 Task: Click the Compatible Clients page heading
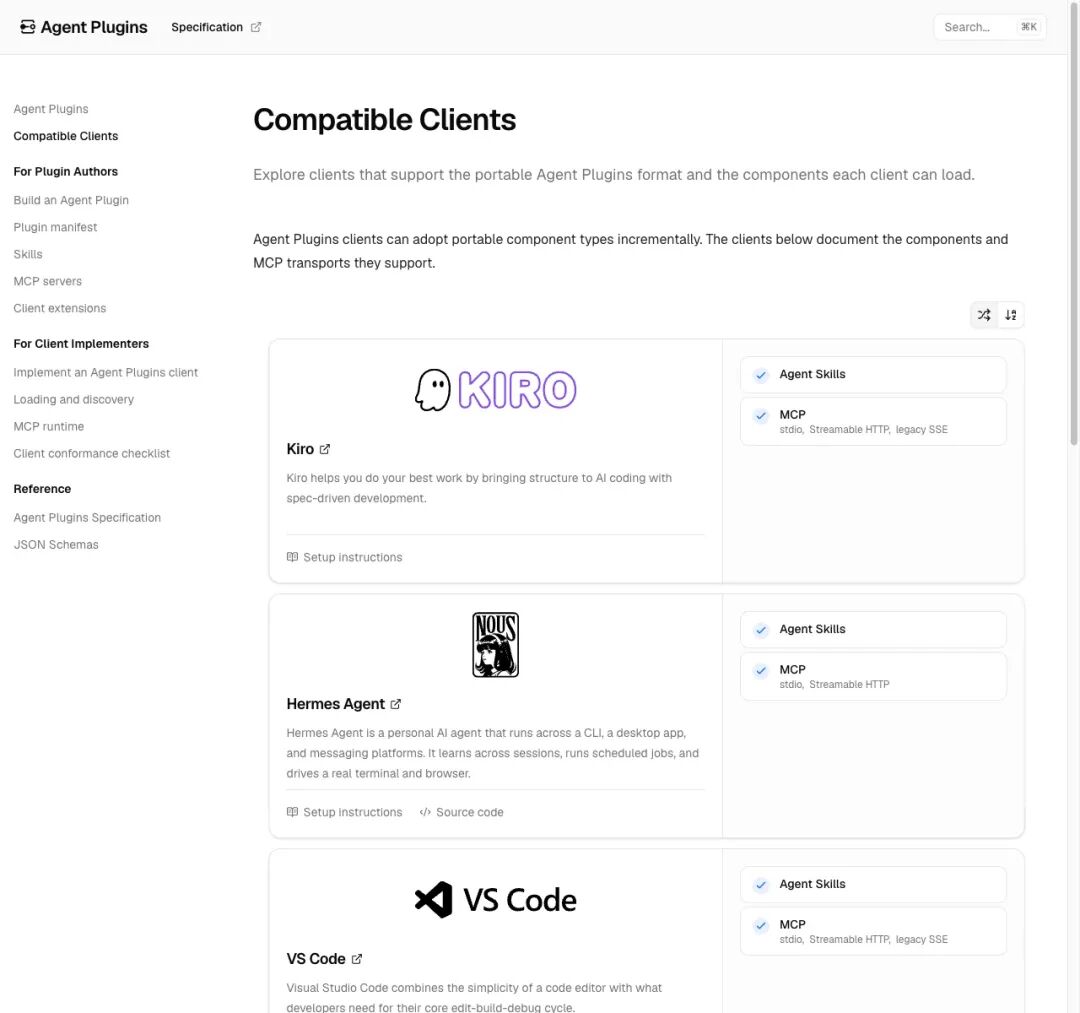(384, 120)
